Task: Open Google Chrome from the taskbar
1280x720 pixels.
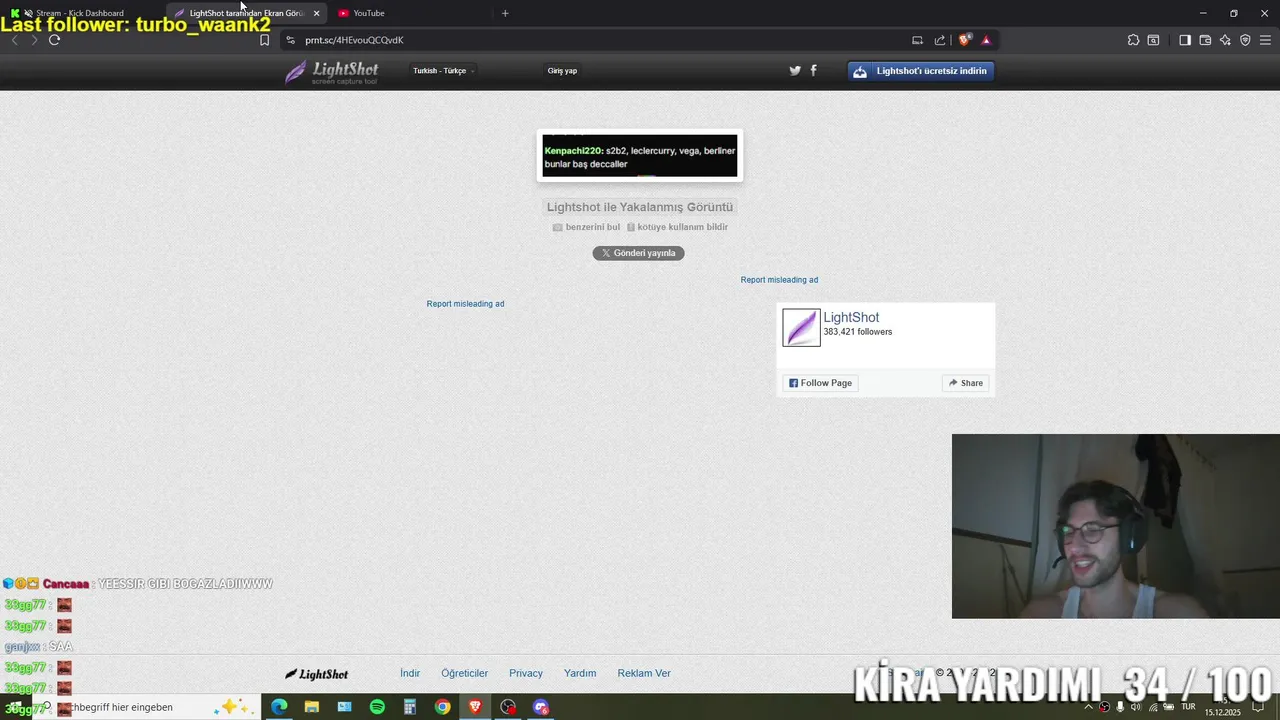Action: (442, 707)
